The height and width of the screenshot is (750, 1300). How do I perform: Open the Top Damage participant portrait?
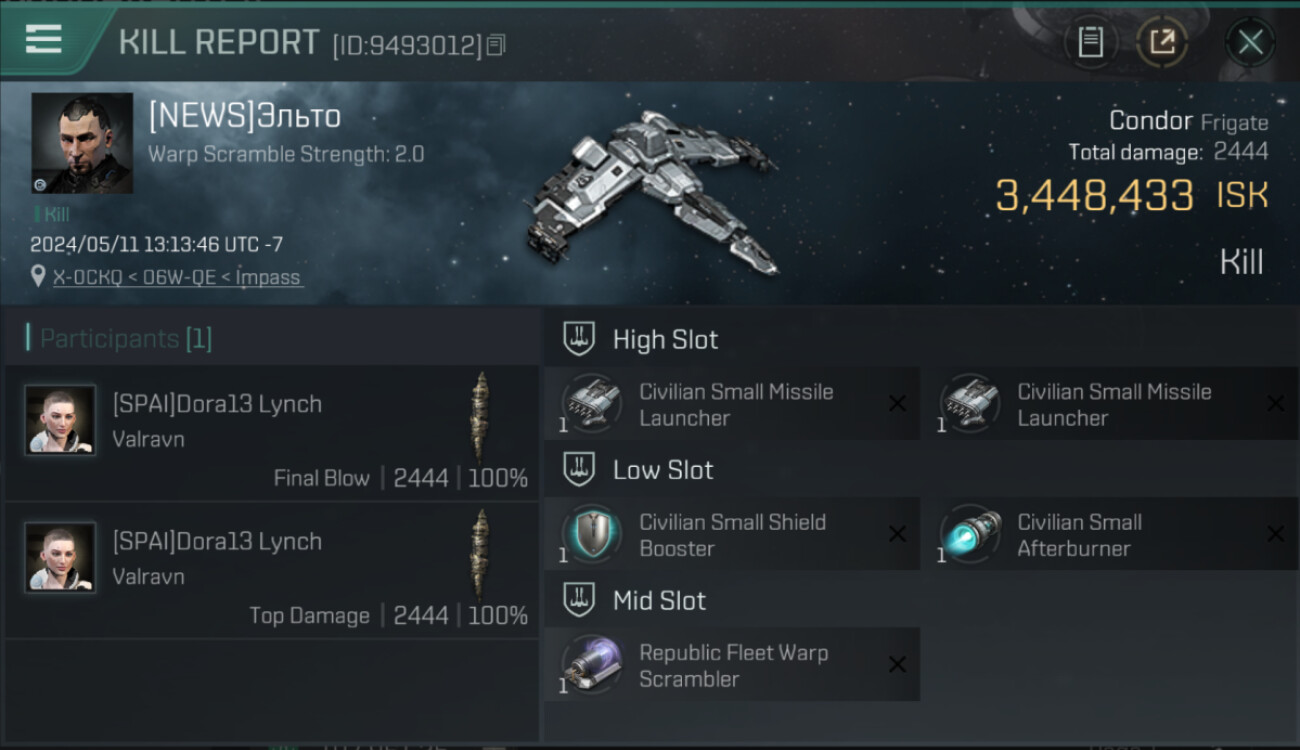61,557
